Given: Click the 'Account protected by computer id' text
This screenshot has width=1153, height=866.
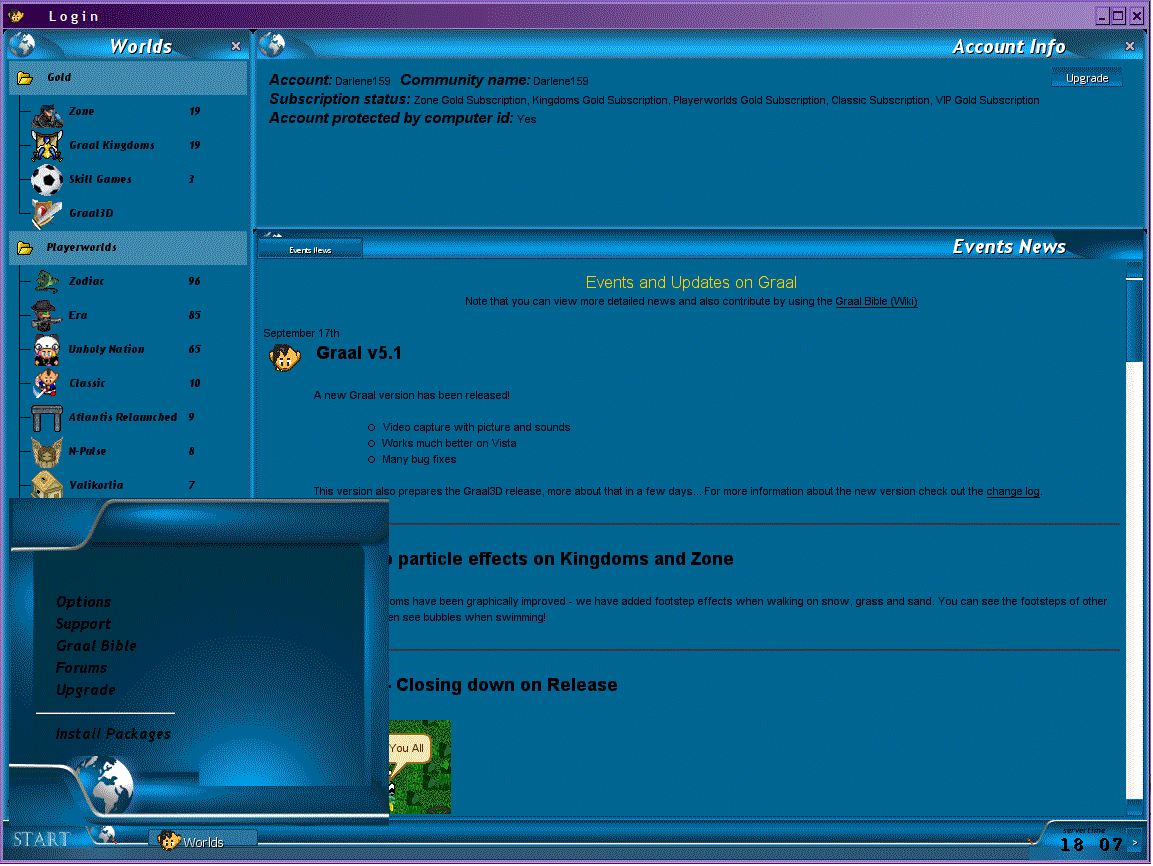Looking at the screenshot, I should tap(390, 118).
